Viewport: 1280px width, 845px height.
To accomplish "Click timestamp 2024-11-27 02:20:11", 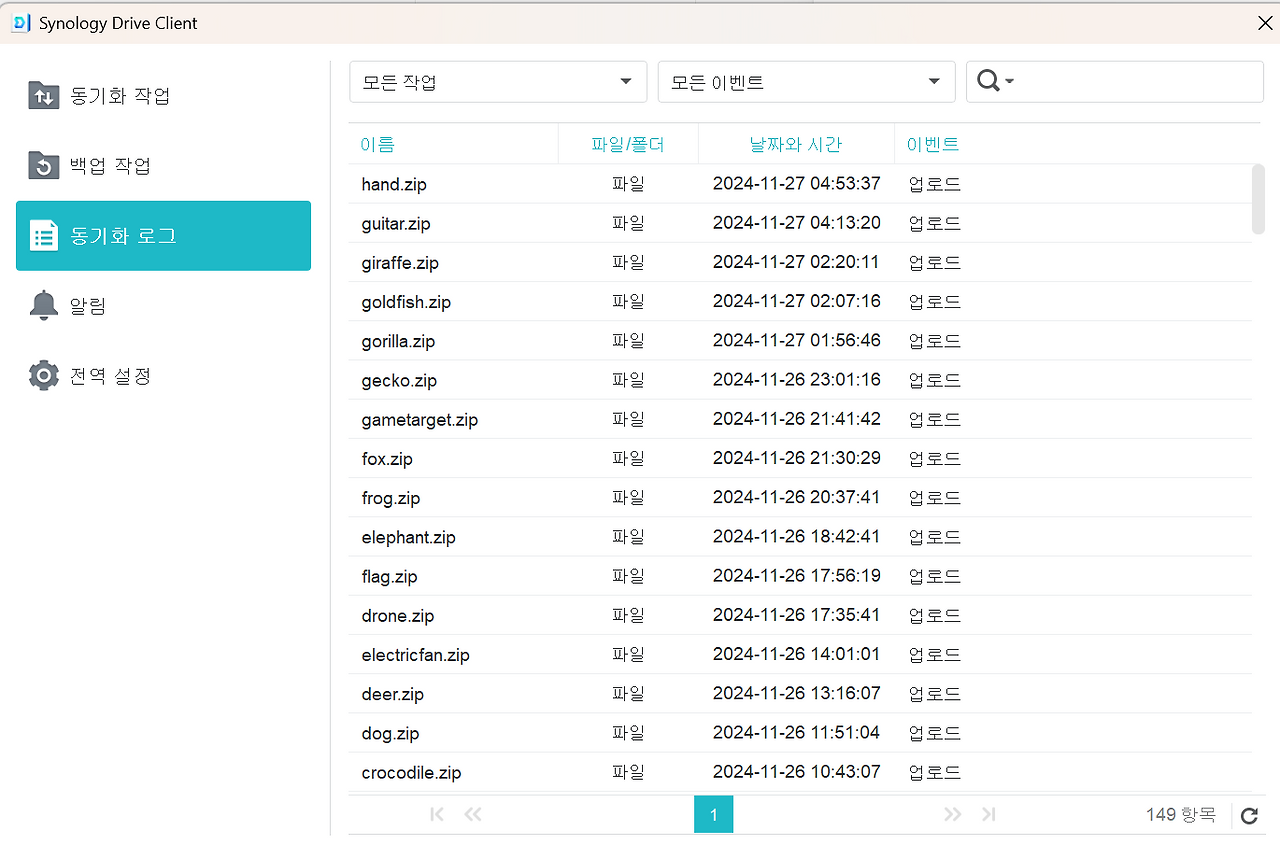I will (x=797, y=262).
